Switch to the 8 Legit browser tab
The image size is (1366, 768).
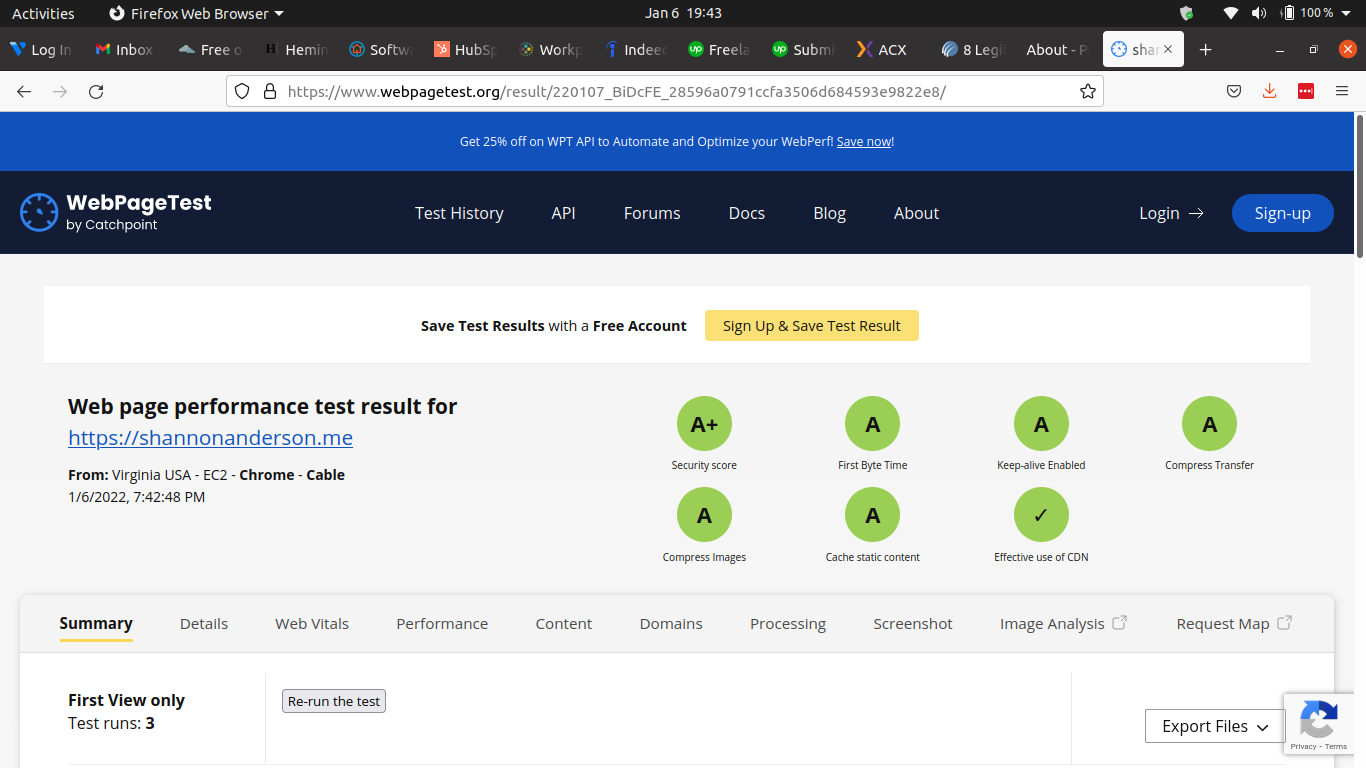click(973, 49)
